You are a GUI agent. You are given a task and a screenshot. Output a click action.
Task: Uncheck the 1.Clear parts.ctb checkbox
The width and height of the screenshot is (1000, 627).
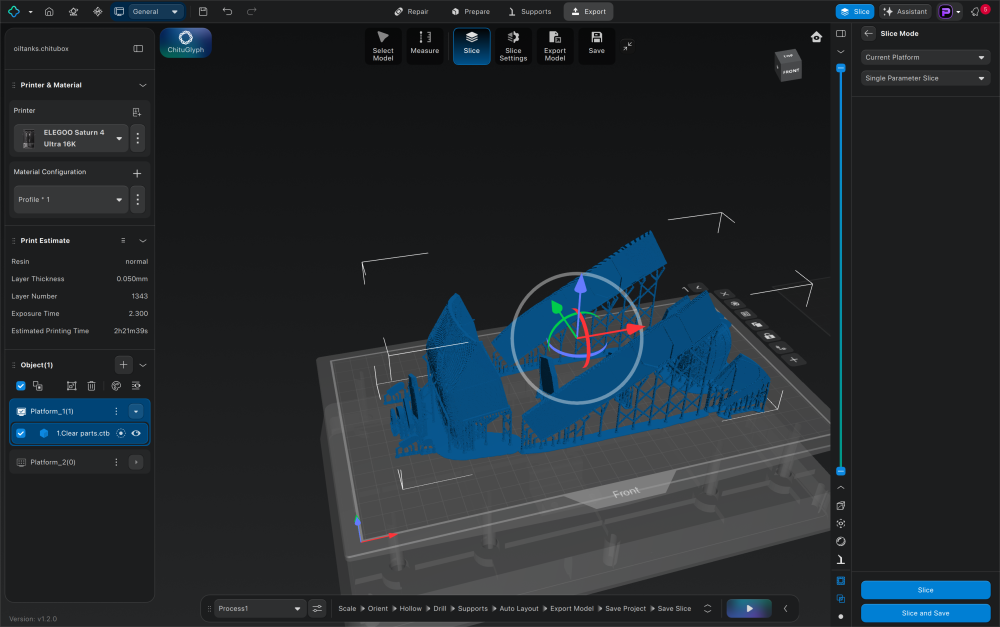click(x=21, y=433)
